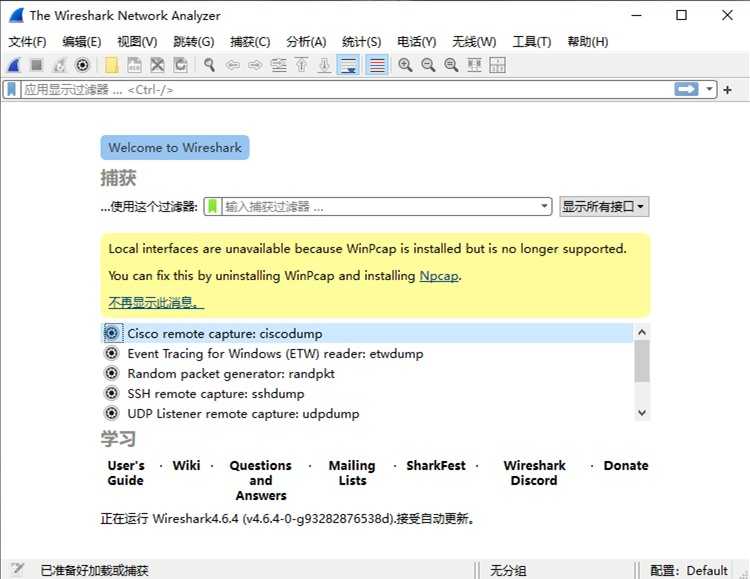Toggle packet list colorization button
The width and height of the screenshot is (750, 579).
pyautogui.click(x=377, y=65)
